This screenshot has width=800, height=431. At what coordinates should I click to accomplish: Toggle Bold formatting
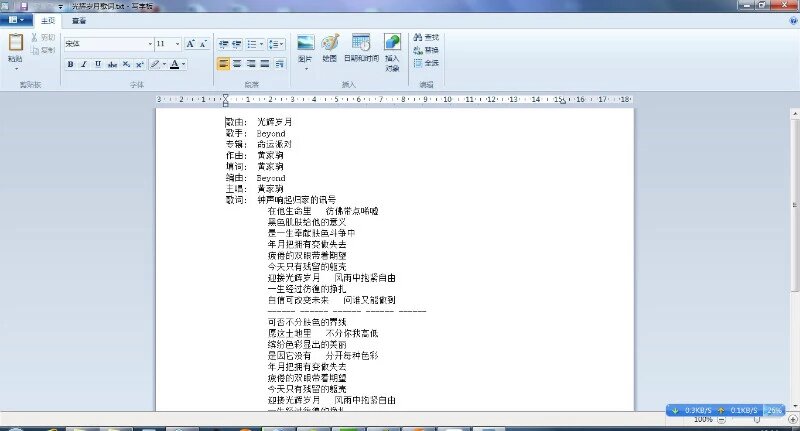[70, 64]
